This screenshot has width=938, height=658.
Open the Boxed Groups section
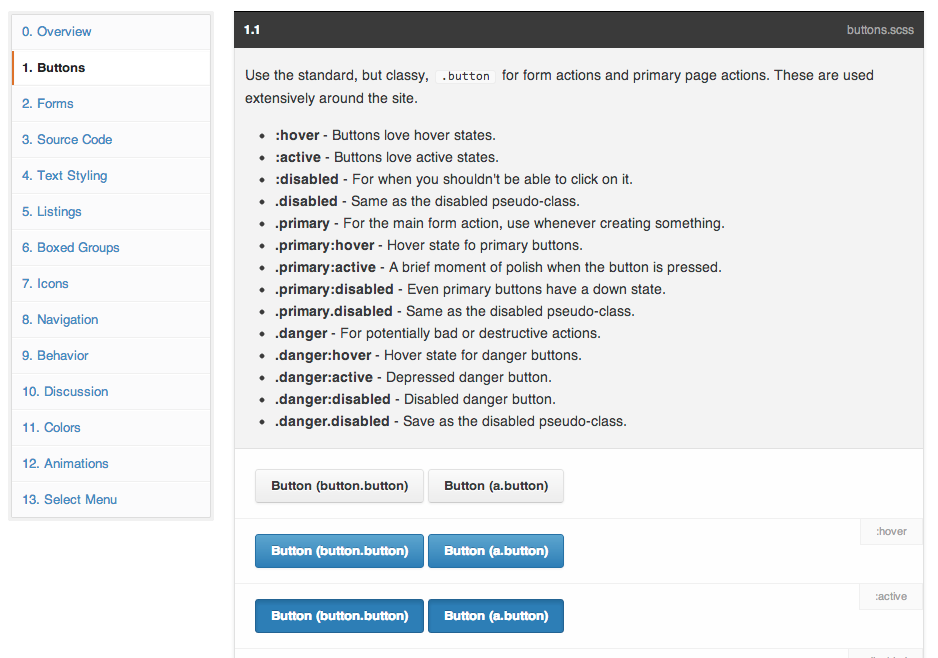tap(71, 248)
